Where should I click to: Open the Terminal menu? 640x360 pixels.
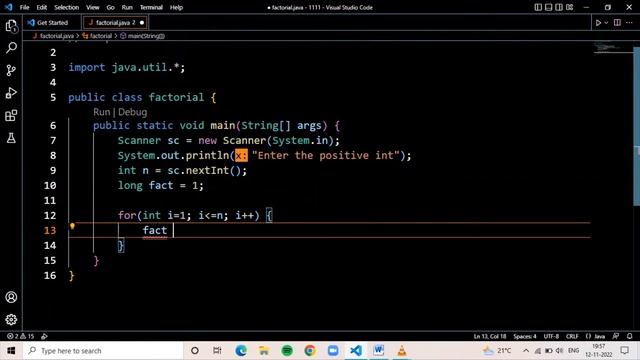coord(151,7)
